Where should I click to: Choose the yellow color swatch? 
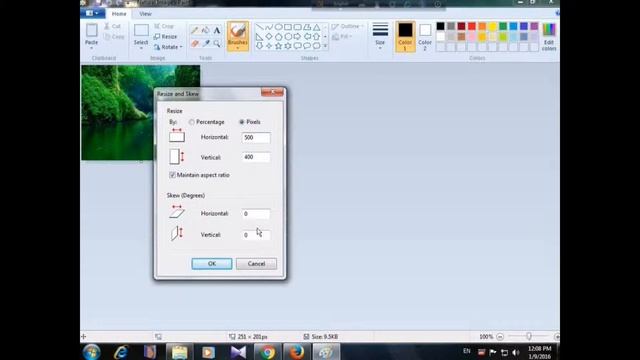[x=492, y=26]
